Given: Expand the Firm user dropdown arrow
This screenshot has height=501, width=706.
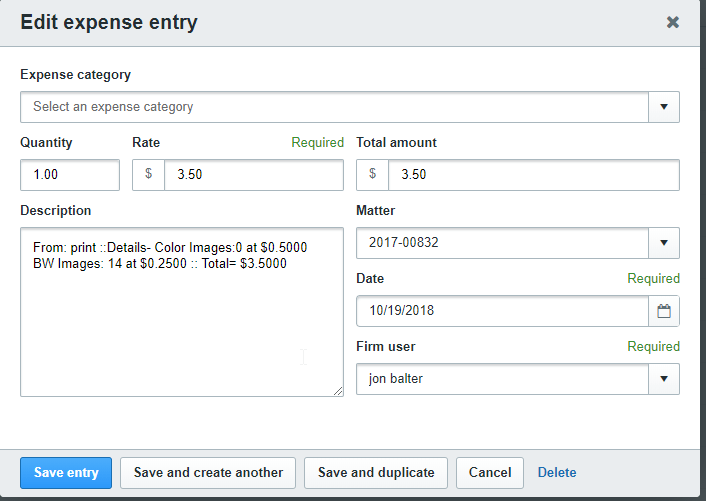Looking at the screenshot, I should click(664, 379).
